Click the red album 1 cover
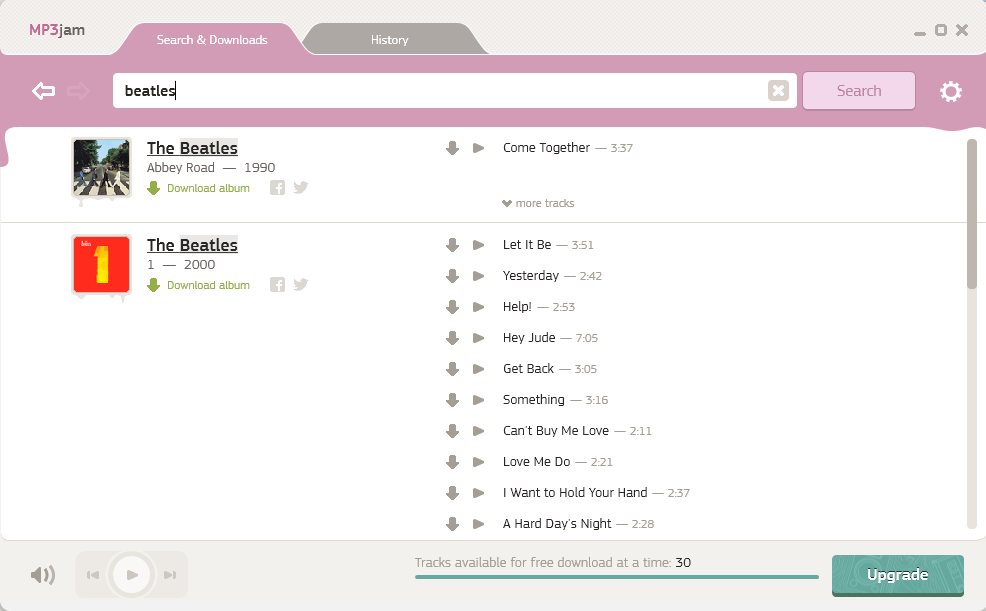 [x=101, y=265]
